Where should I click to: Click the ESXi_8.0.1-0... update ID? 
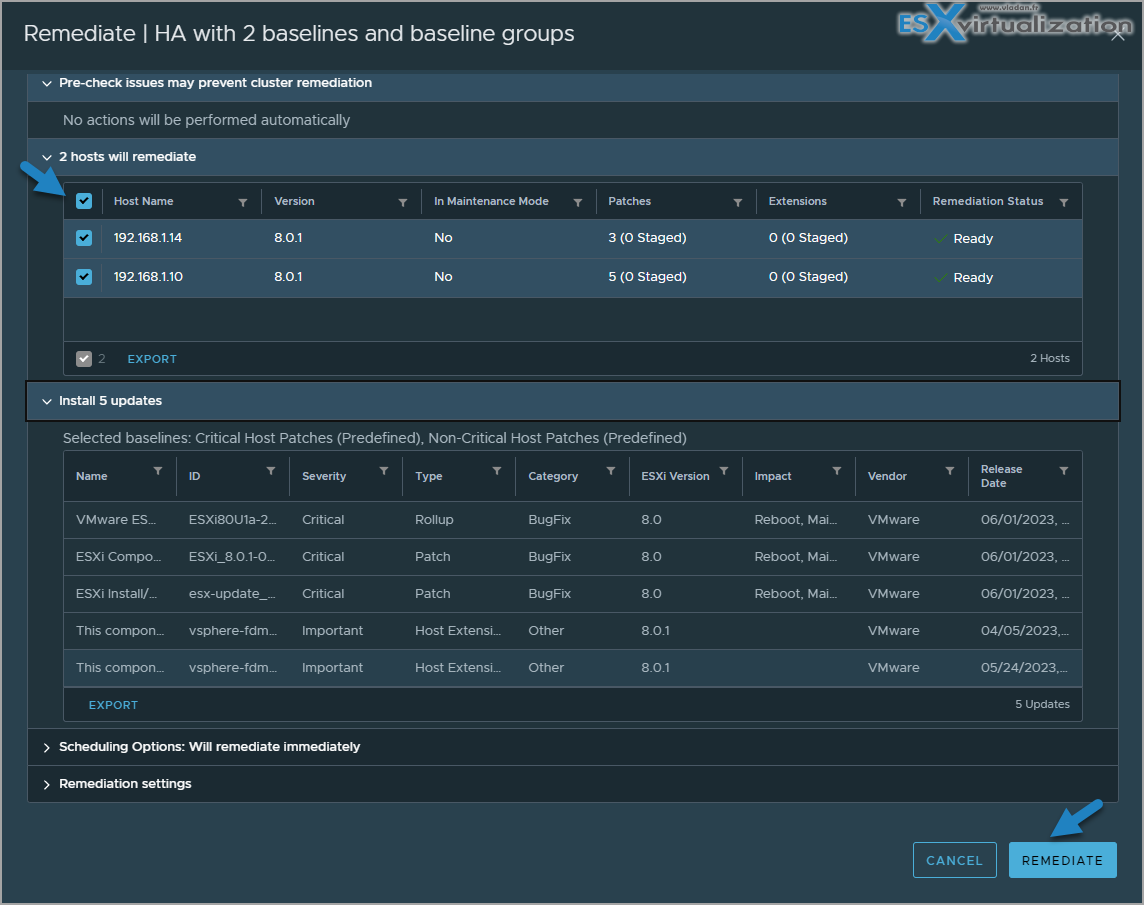[232, 557]
